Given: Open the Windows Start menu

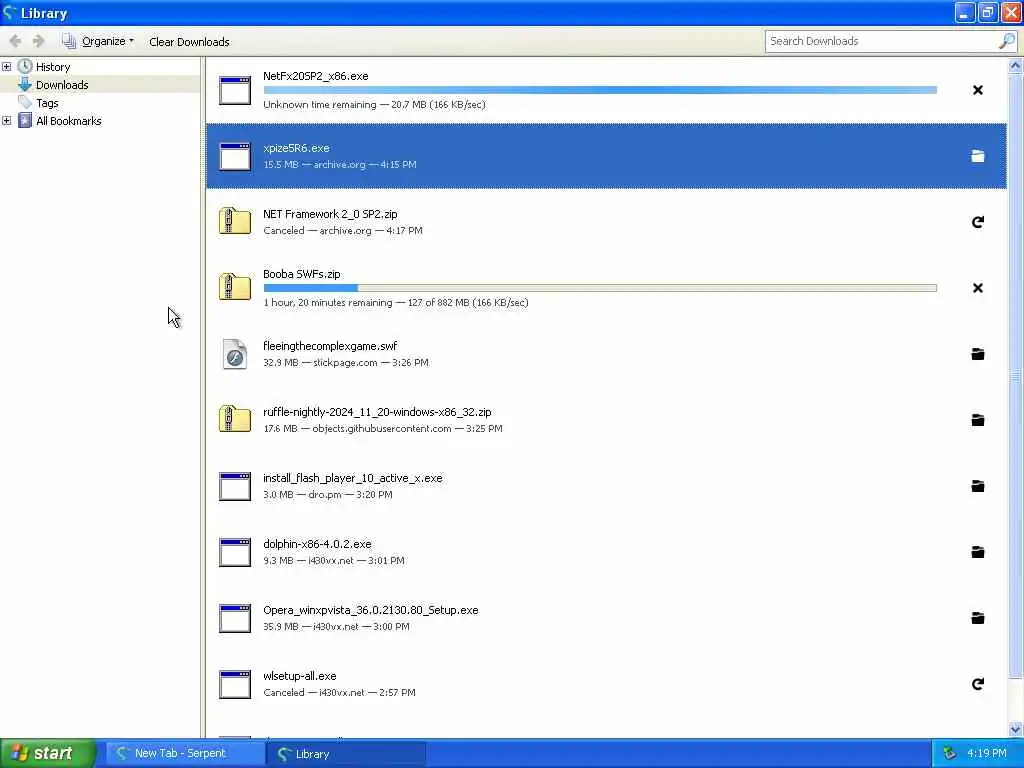Looking at the screenshot, I should (48, 753).
